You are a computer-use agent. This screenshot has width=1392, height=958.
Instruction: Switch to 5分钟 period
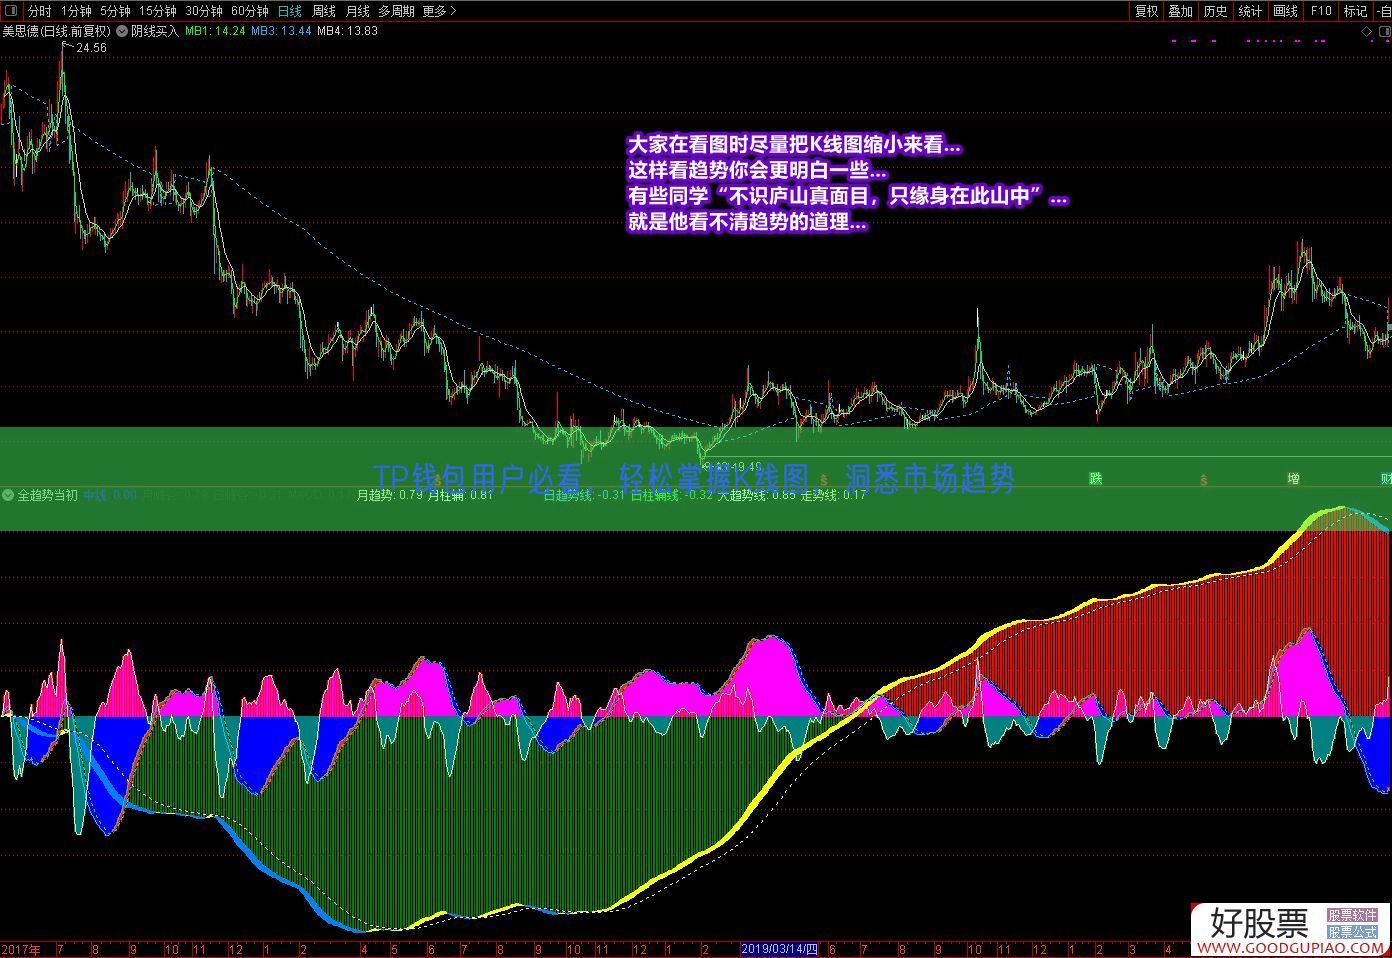click(115, 11)
